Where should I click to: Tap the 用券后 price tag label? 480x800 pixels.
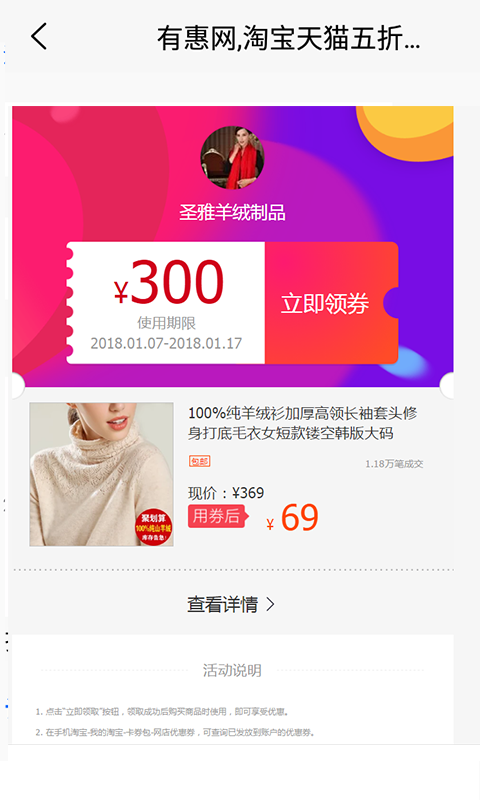[217, 516]
